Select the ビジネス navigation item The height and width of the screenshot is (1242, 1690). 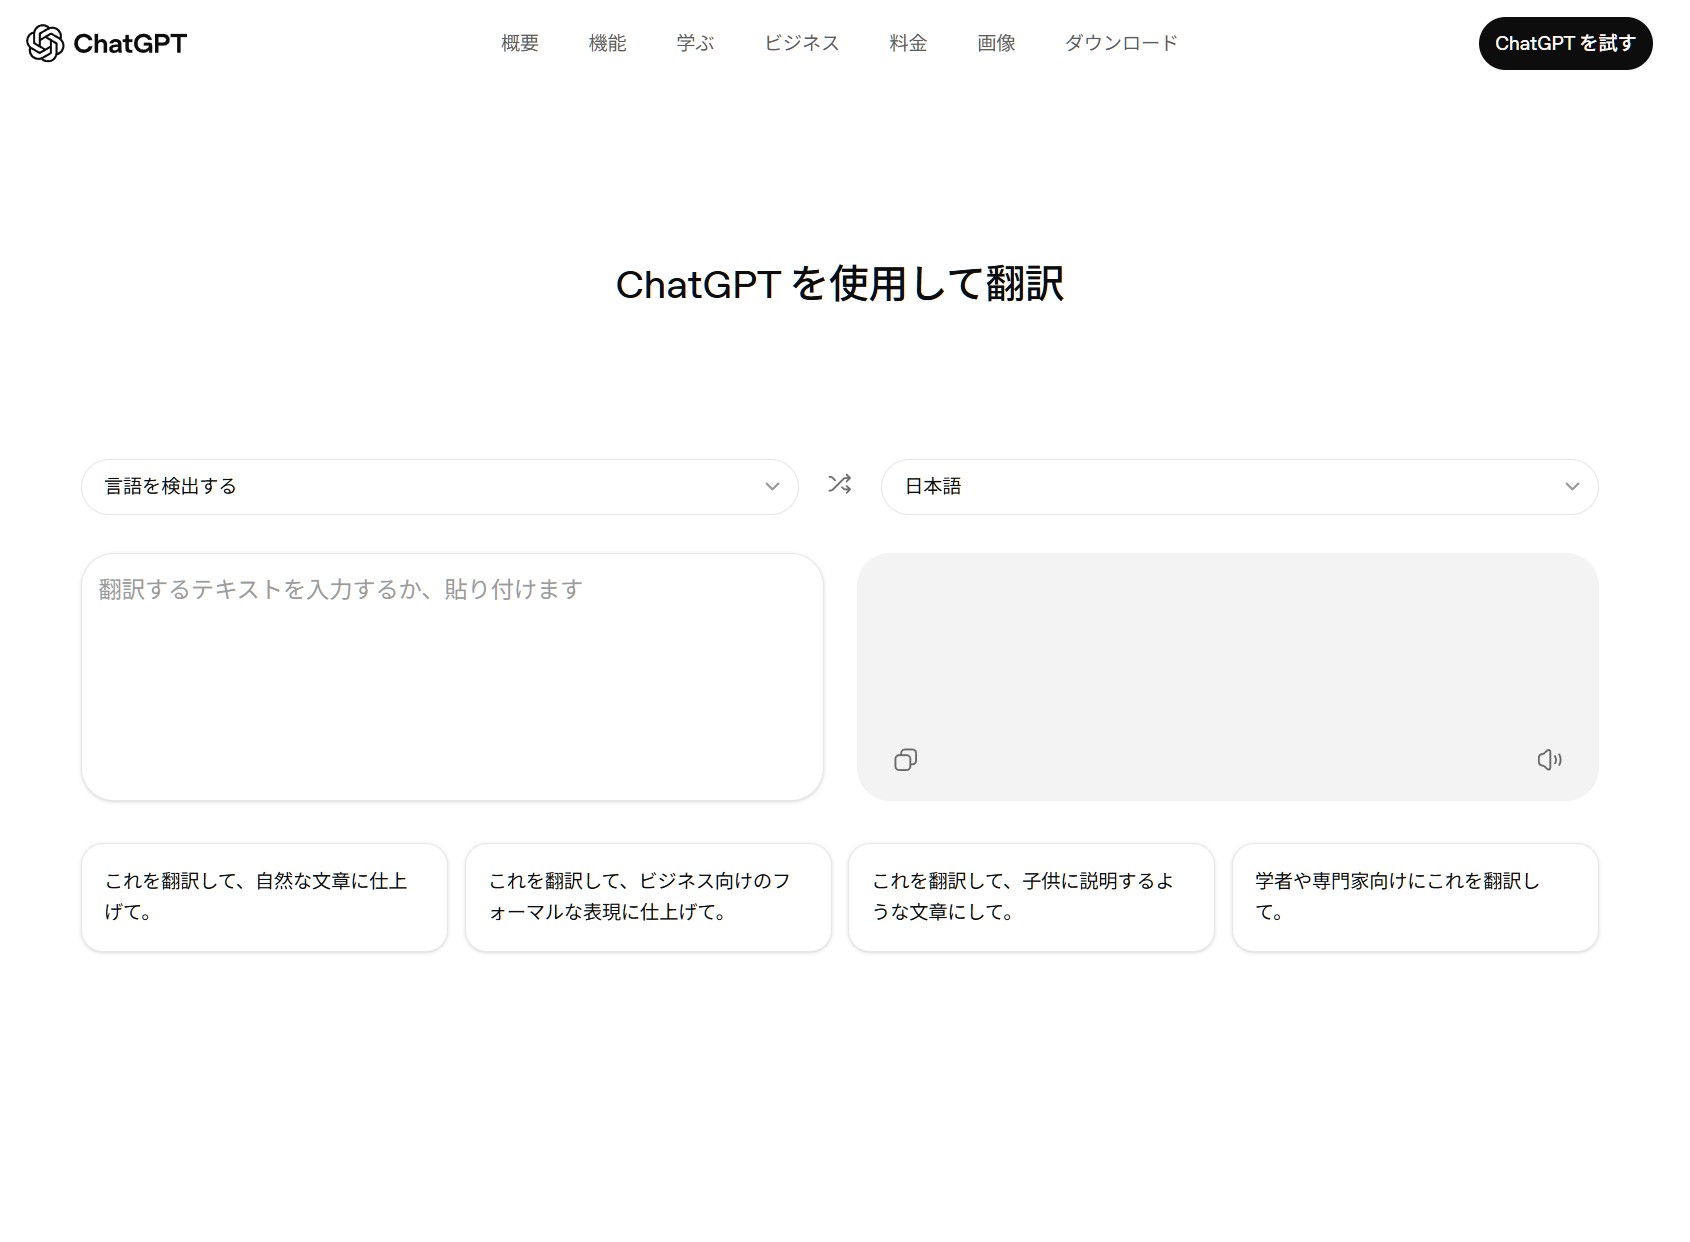[800, 43]
